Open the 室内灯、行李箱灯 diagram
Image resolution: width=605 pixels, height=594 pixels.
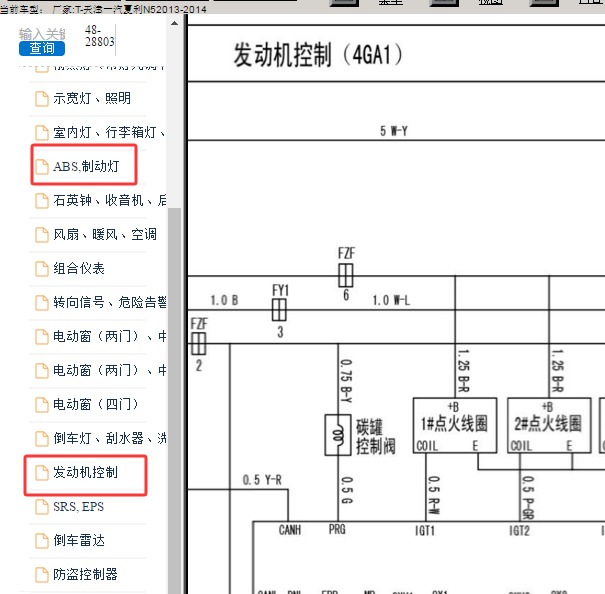(109, 132)
